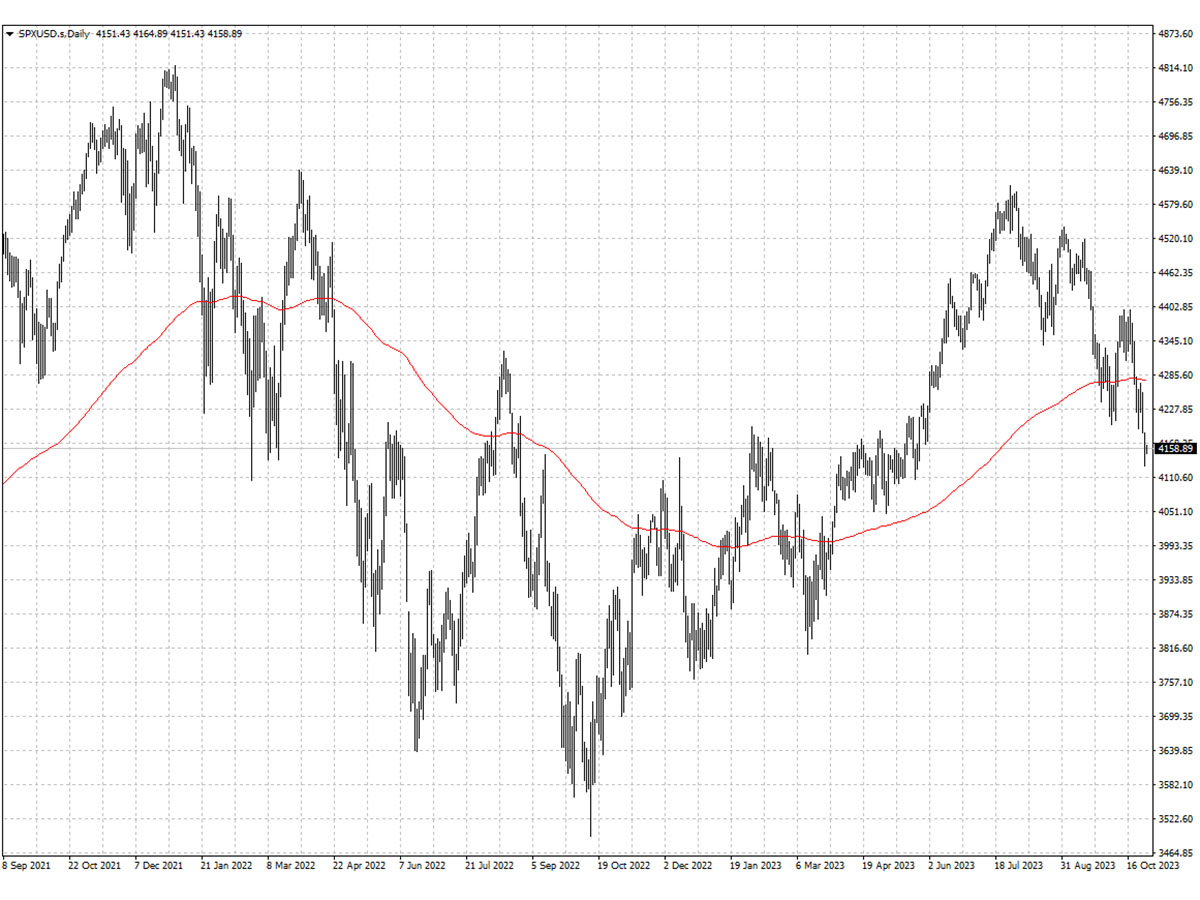This screenshot has height=900, width=1200.
Task: Click the 3933.85 price axis label
Action: [x=1175, y=580]
